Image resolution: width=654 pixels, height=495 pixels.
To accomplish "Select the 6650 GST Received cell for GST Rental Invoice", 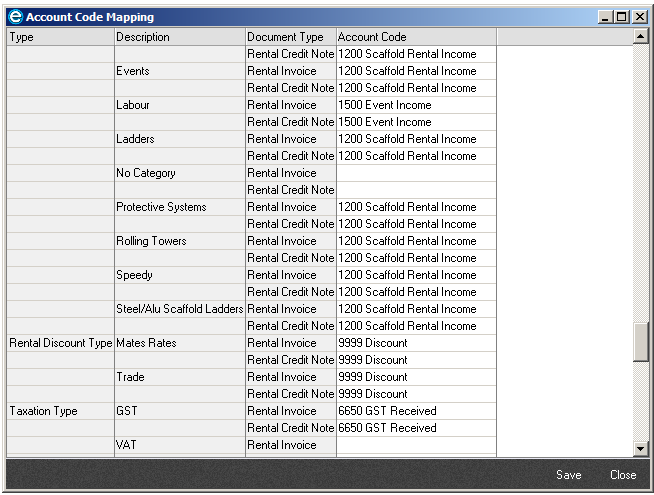I will coord(415,411).
